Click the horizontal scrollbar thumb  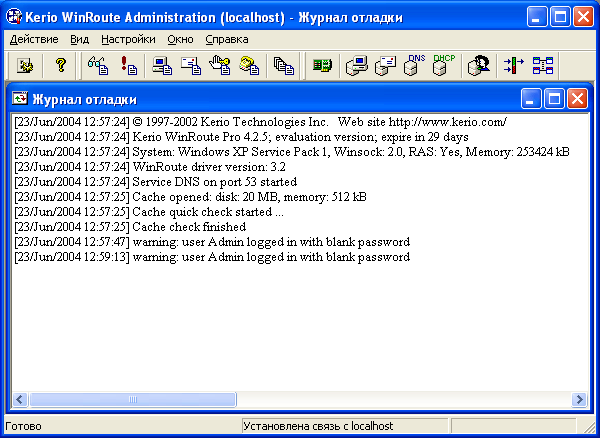133,400
